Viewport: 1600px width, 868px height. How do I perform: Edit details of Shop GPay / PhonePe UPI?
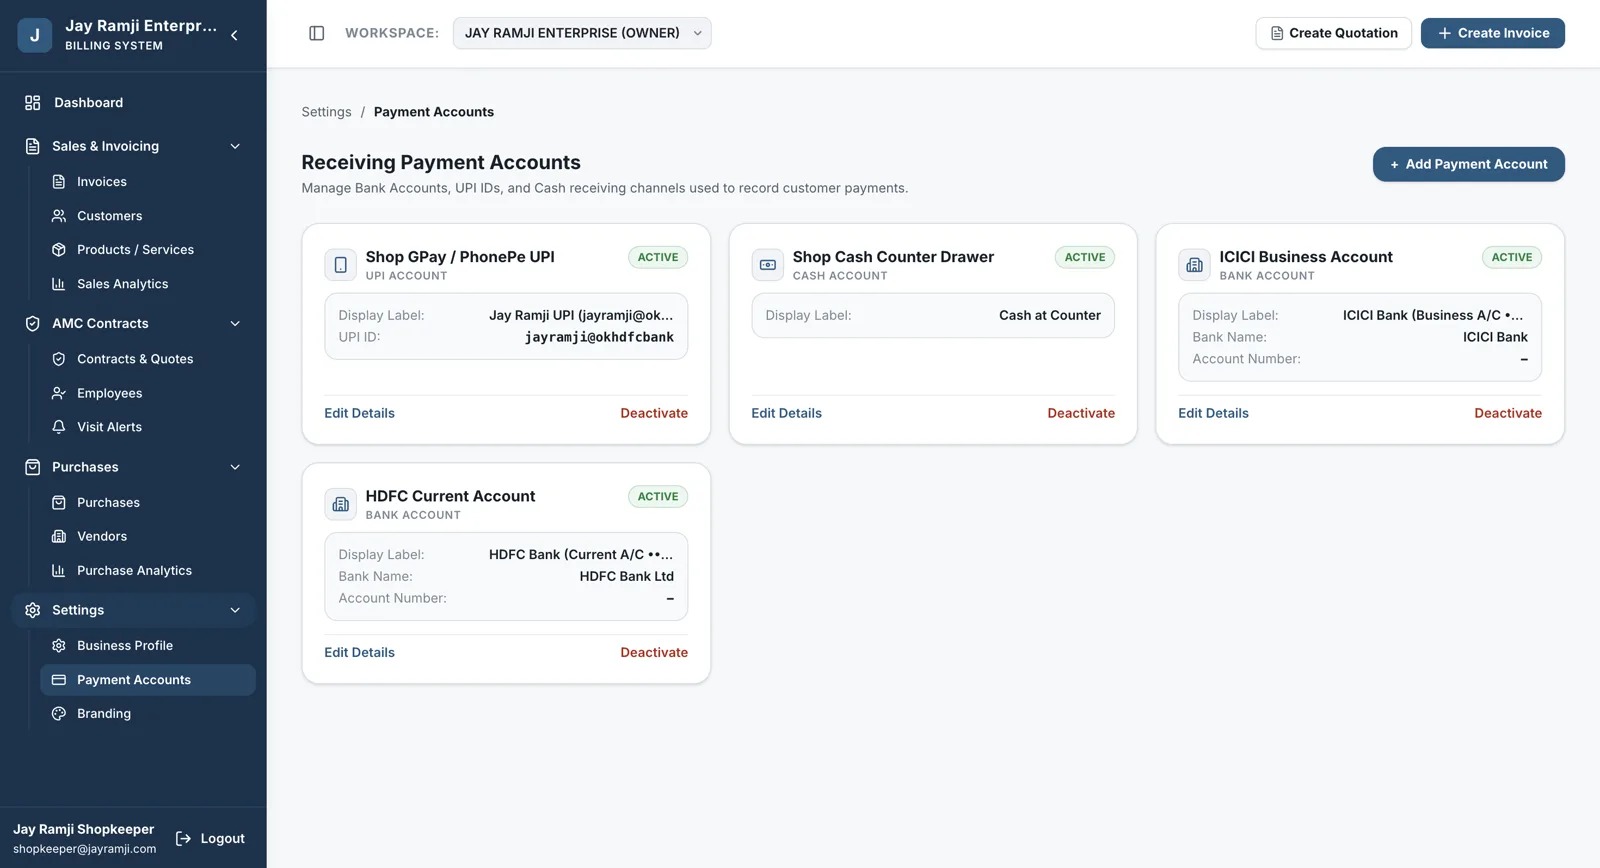point(359,413)
